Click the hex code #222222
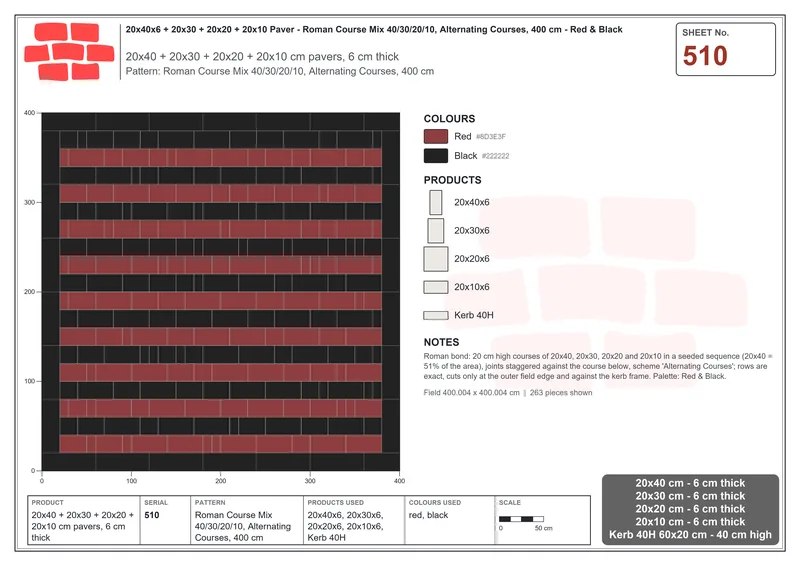The width and height of the screenshot is (800, 566). tap(495, 156)
